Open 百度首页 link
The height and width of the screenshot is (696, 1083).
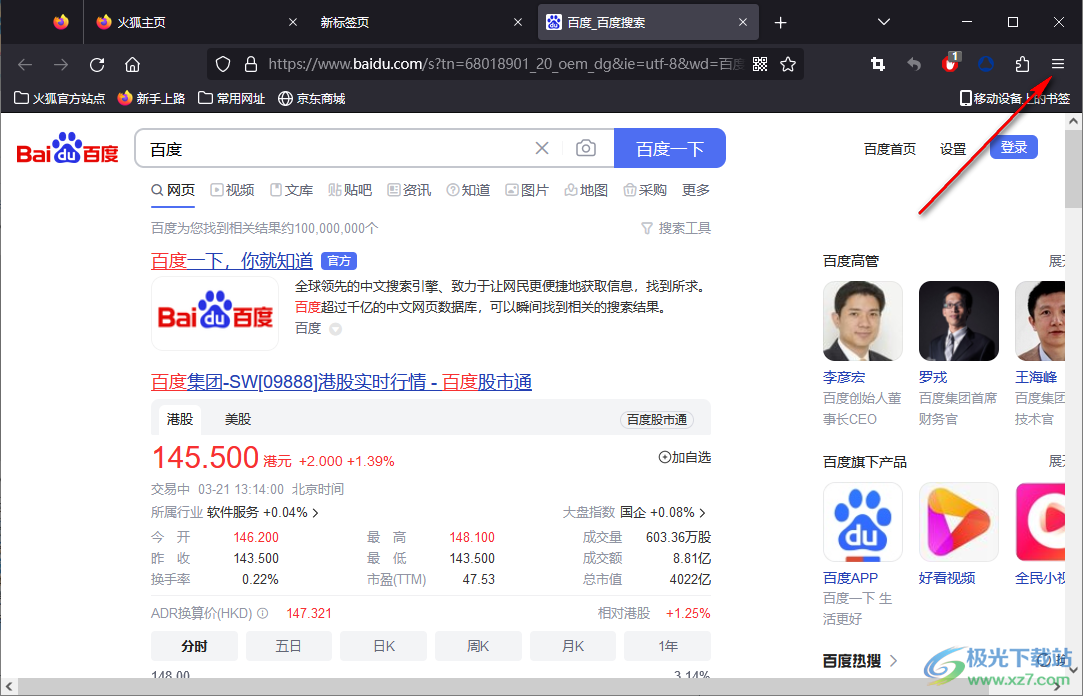pos(890,149)
